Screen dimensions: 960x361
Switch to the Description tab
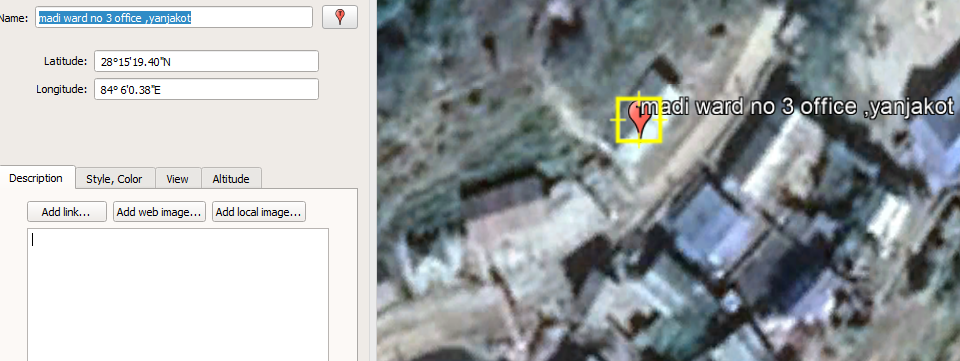click(36, 178)
